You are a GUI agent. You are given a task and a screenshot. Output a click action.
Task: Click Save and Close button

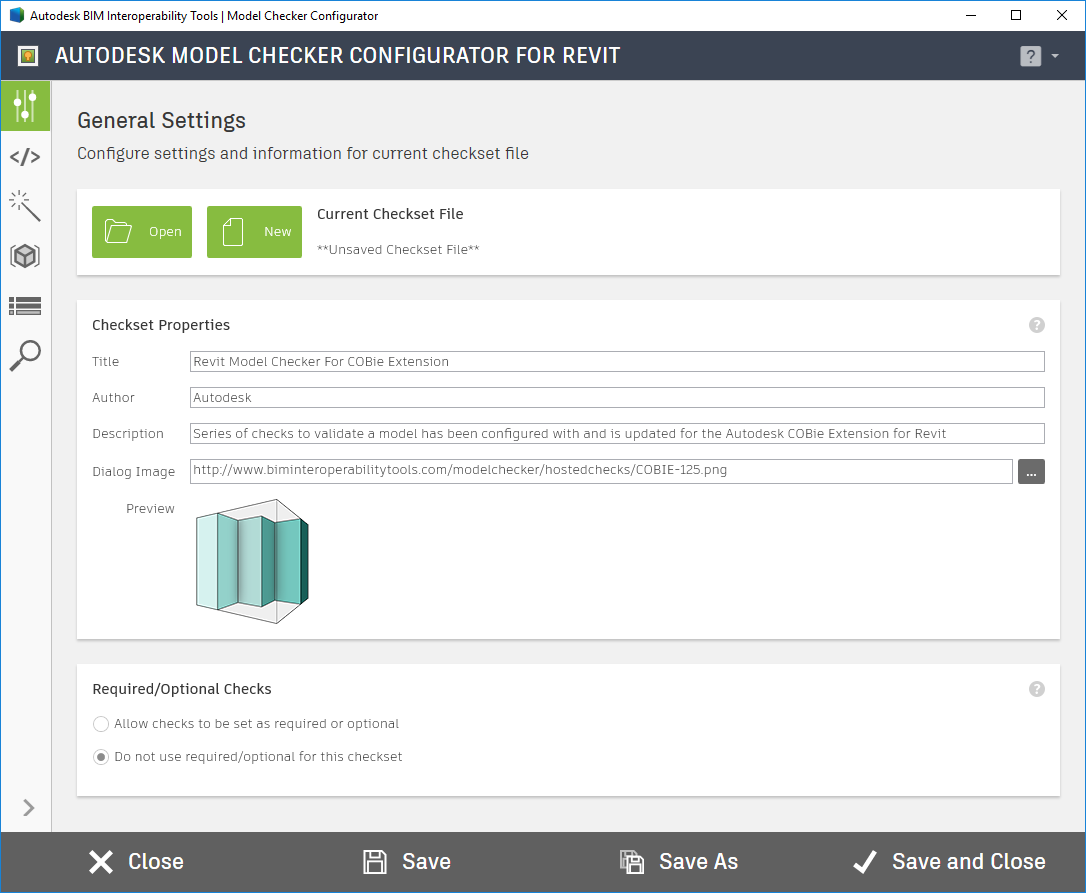tap(949, 862)
